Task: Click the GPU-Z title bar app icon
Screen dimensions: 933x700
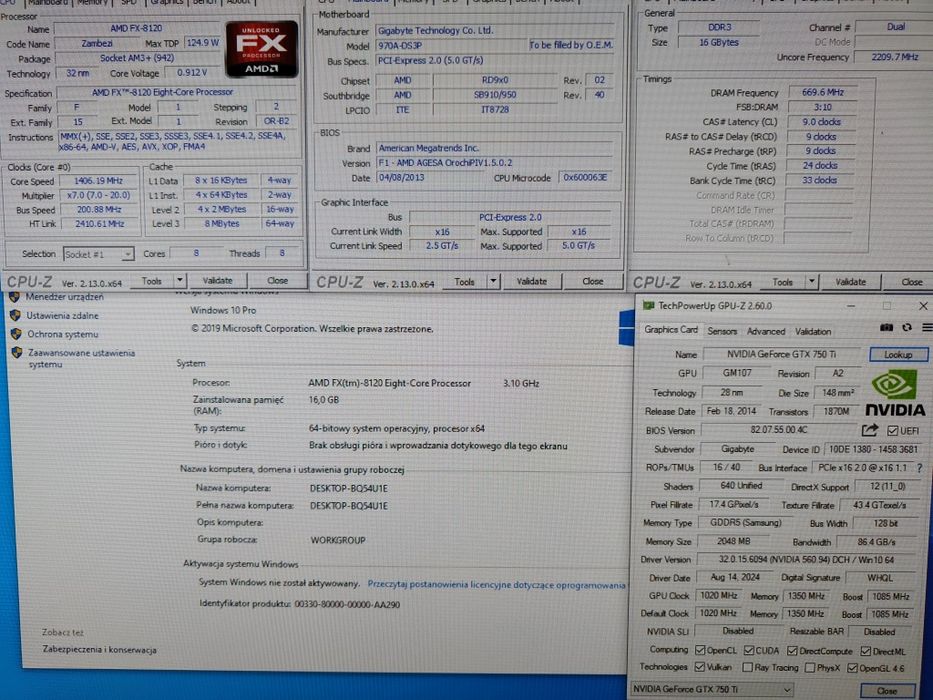Action: click(648, 305)
